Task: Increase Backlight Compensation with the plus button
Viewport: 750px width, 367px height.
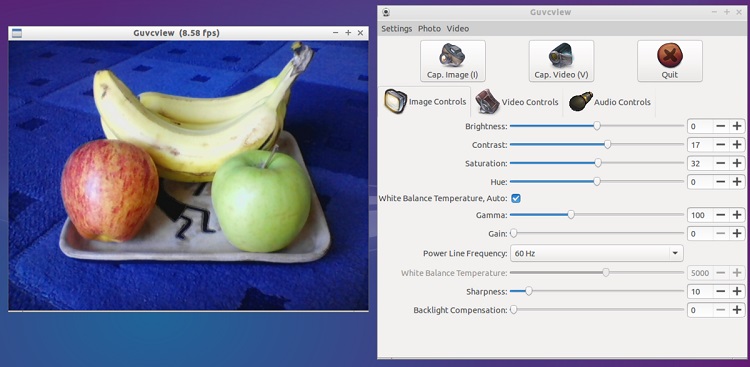Action: (737, 310)
